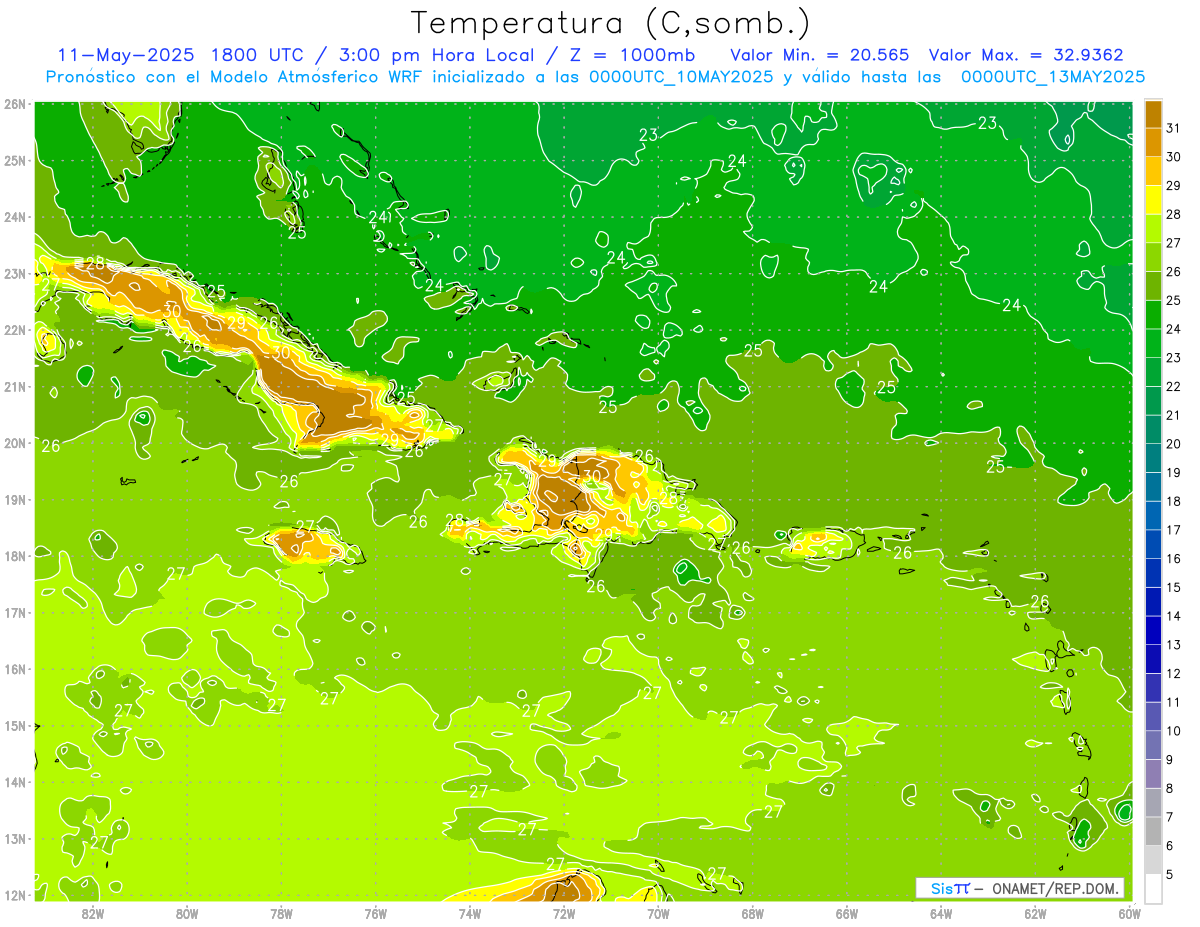
Task: Click the valid-until time "0000UTC_13MAY2025"
Action: pyautogui.click(x=1053, y=77)
